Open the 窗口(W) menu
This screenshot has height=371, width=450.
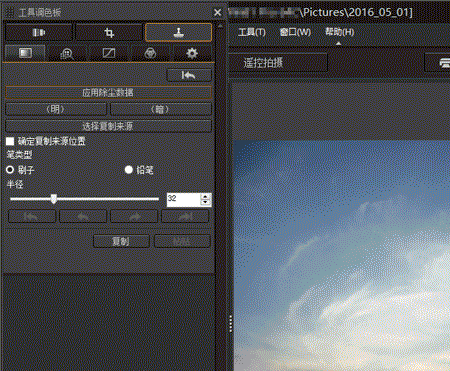(x=295, y=32)
